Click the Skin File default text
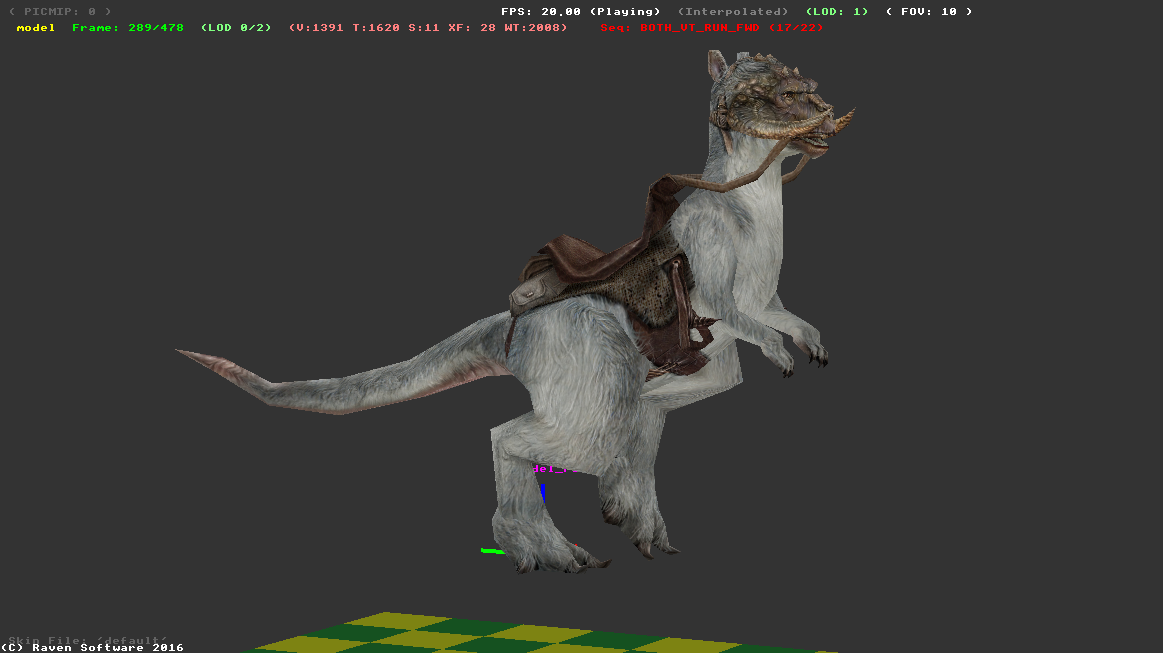Screen dimensions: 1163x653 (88, 640)
